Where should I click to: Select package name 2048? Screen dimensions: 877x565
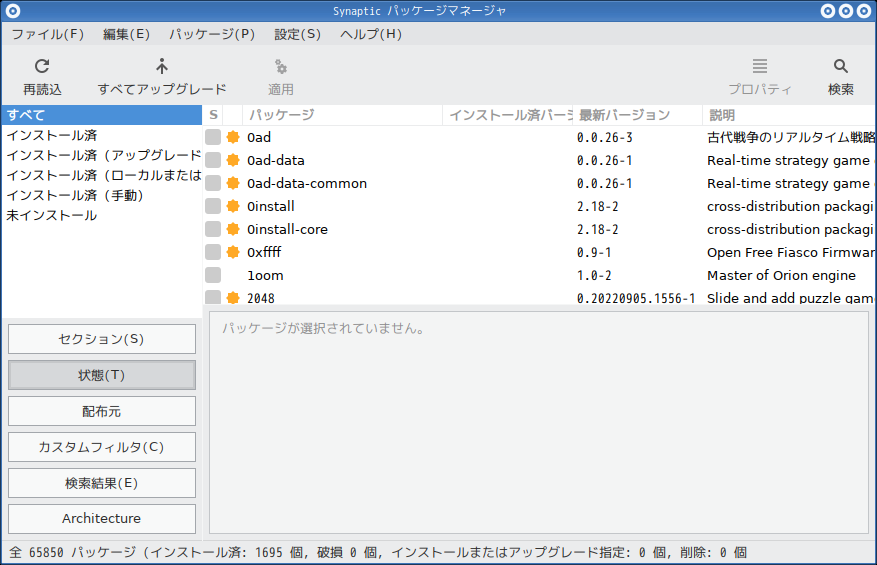[x=261, y=298]
